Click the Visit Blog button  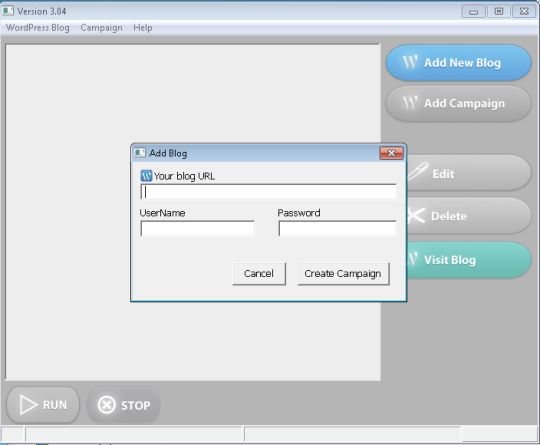pos(469,260)
